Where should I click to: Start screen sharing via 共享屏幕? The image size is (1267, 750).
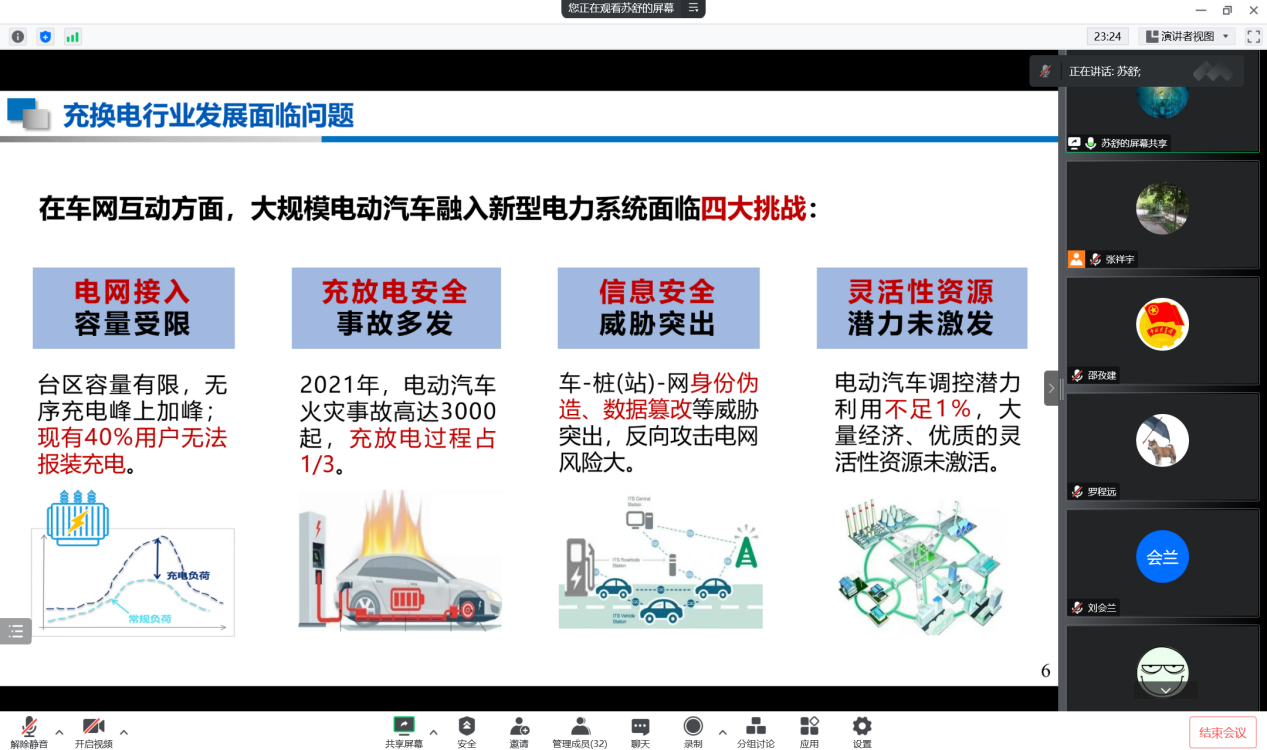[x=404, y=732]
